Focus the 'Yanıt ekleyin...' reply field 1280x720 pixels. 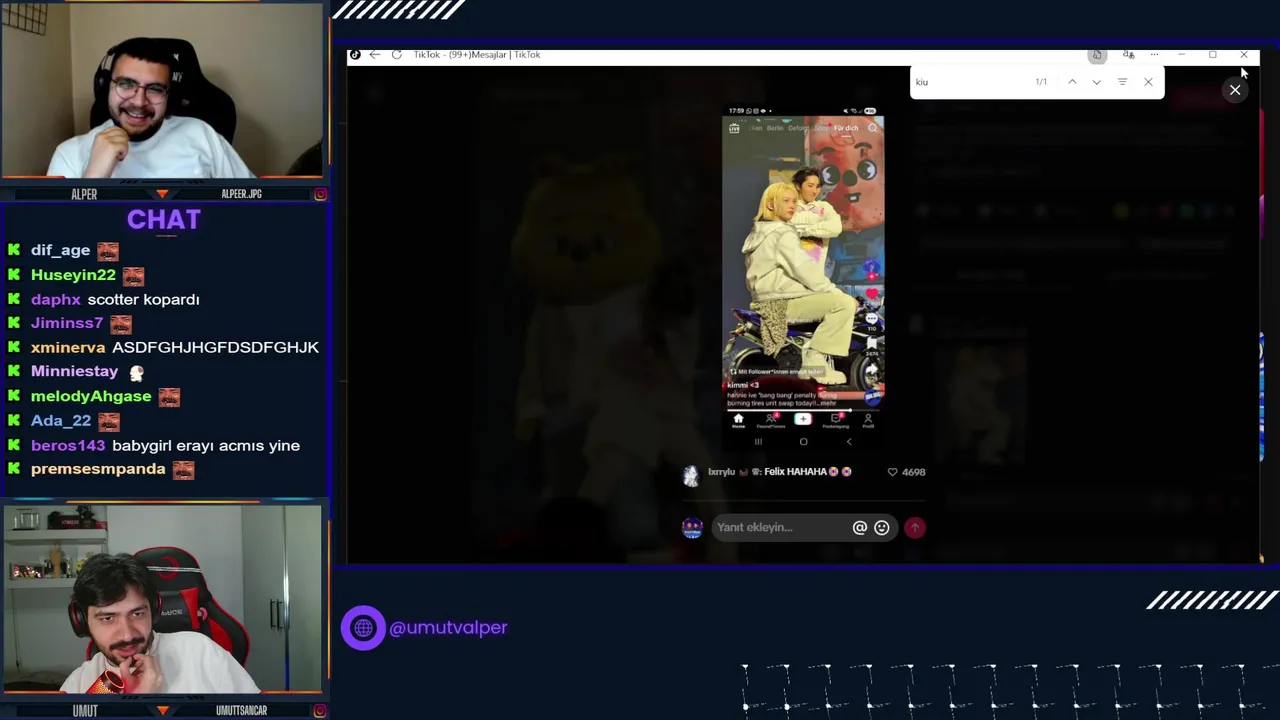click(x=778, y=527)
